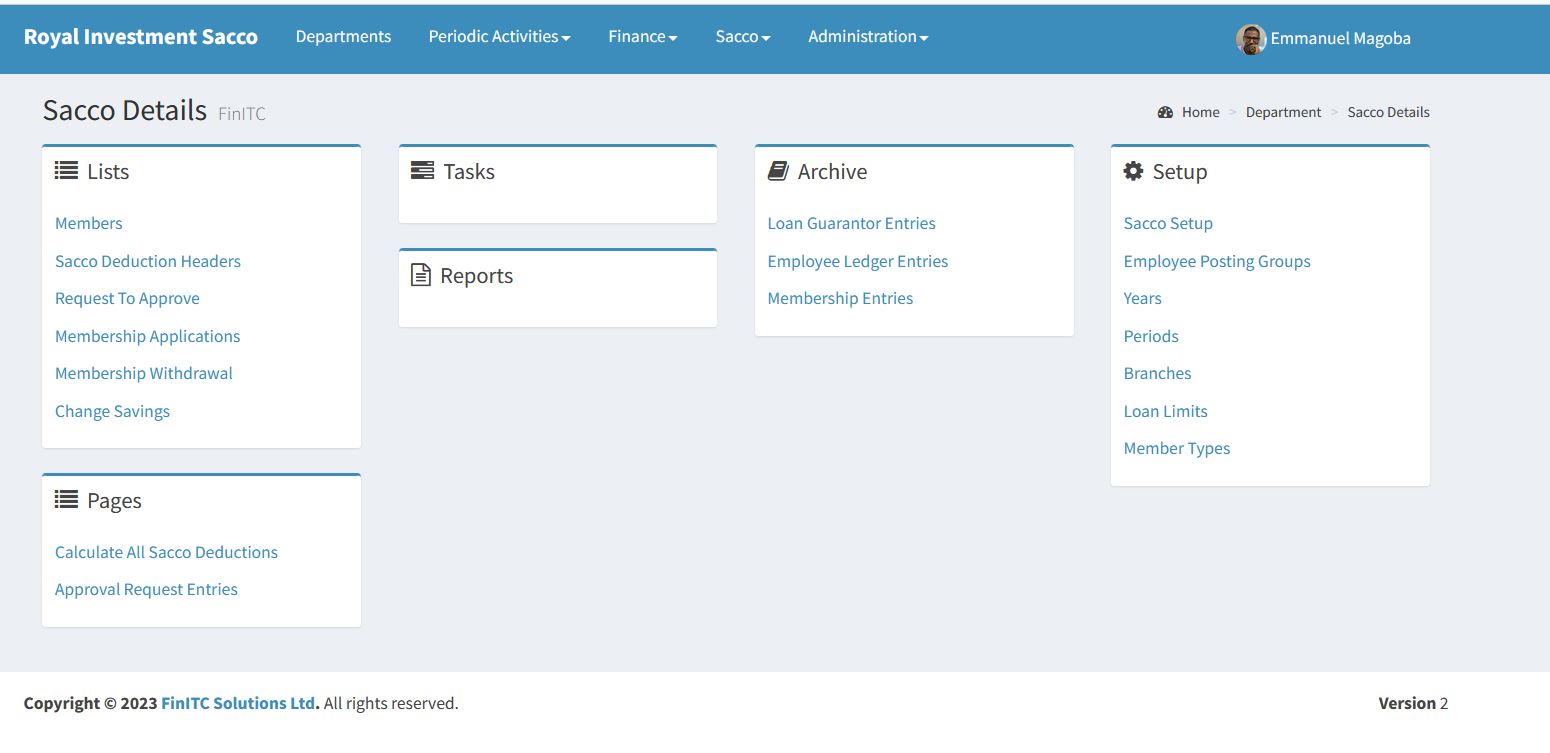Go to Departments in the navbar
The image size is (1550, 753).
click(x=343, y=36)
